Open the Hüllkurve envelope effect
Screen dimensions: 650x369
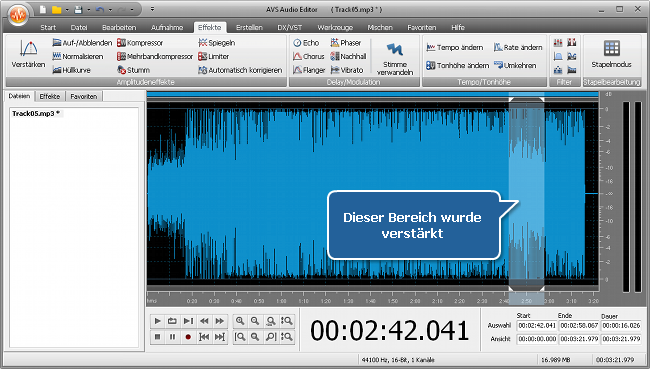tap(72, 70)
